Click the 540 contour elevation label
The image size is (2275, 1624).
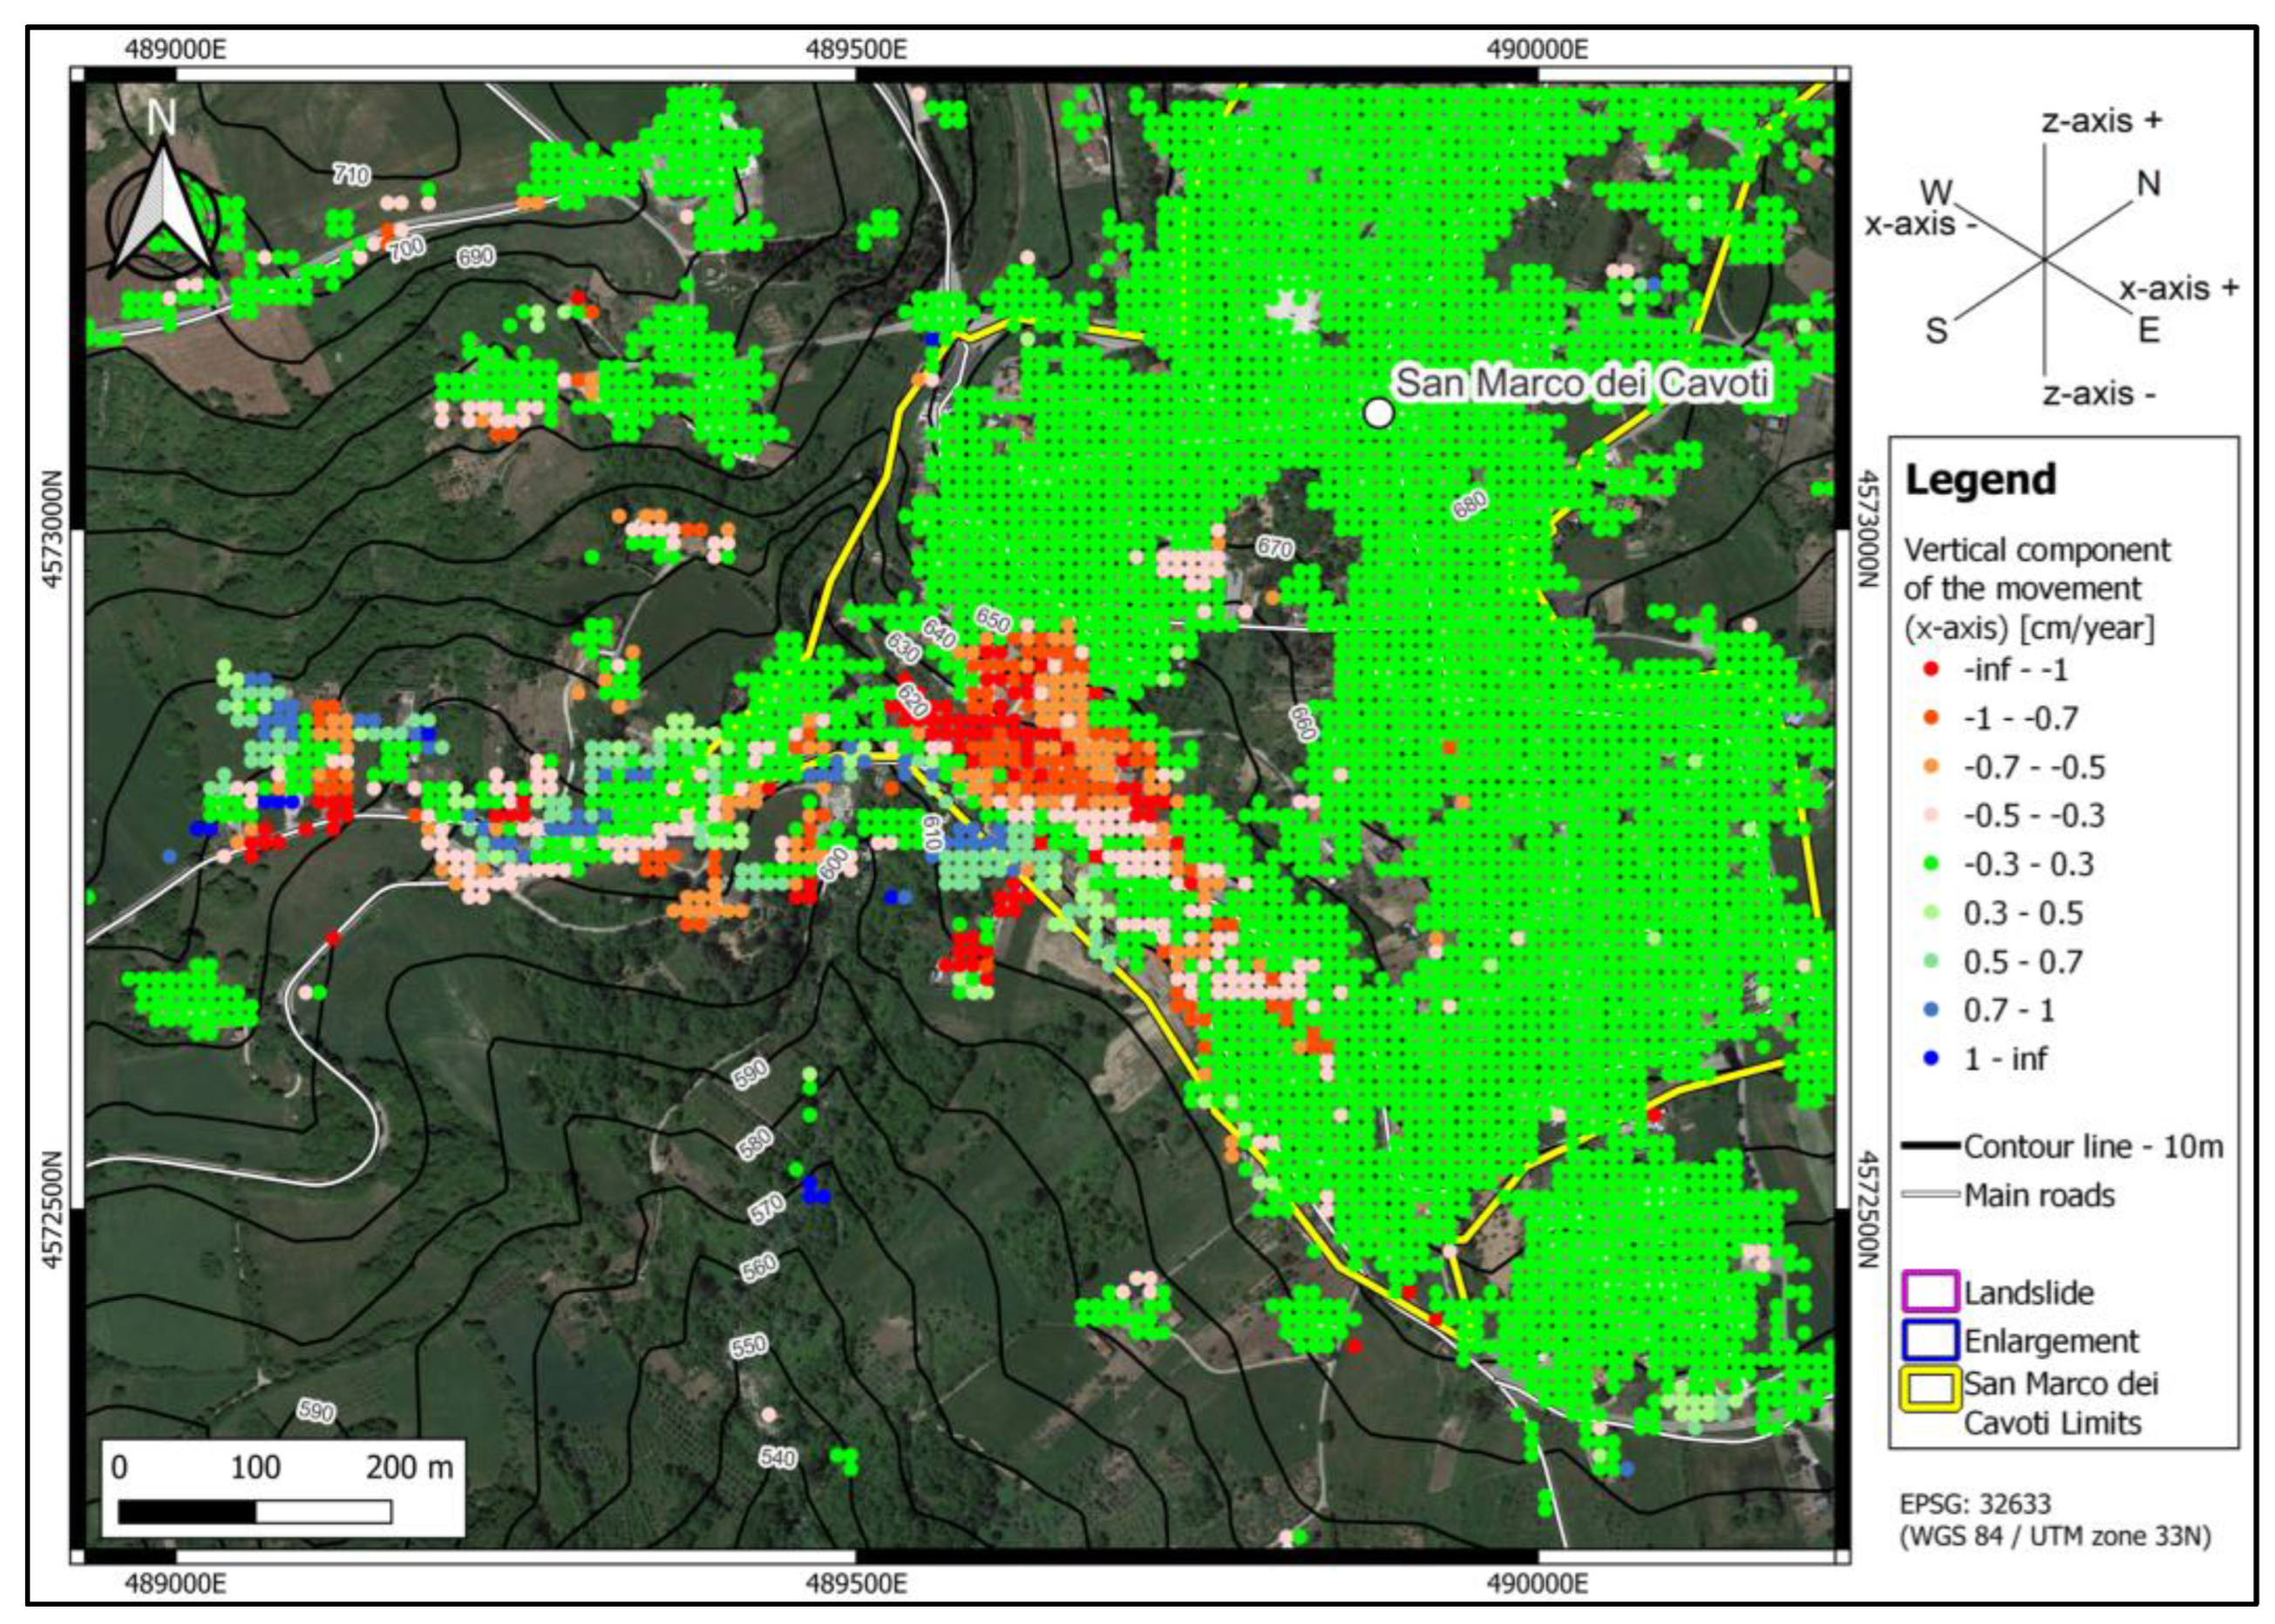coord(777,1457)
